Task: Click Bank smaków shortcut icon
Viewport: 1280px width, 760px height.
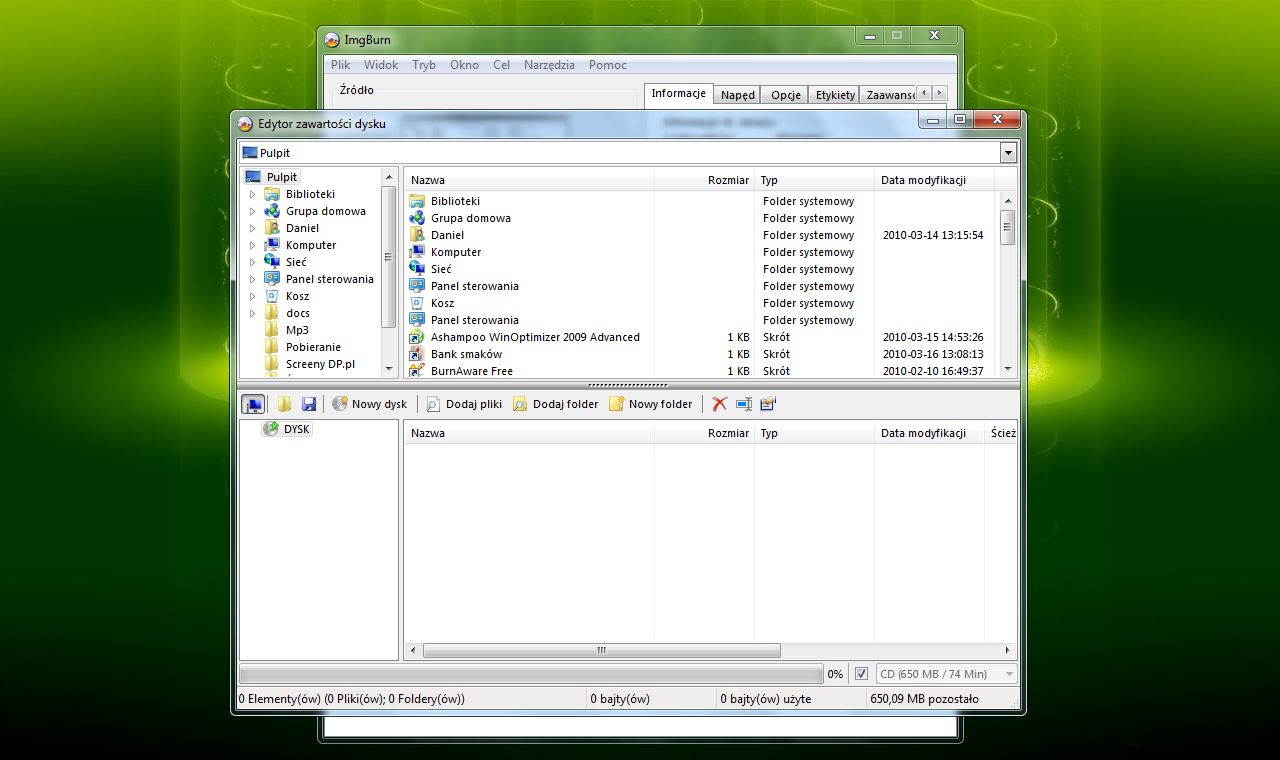Action: pos(417,354)
